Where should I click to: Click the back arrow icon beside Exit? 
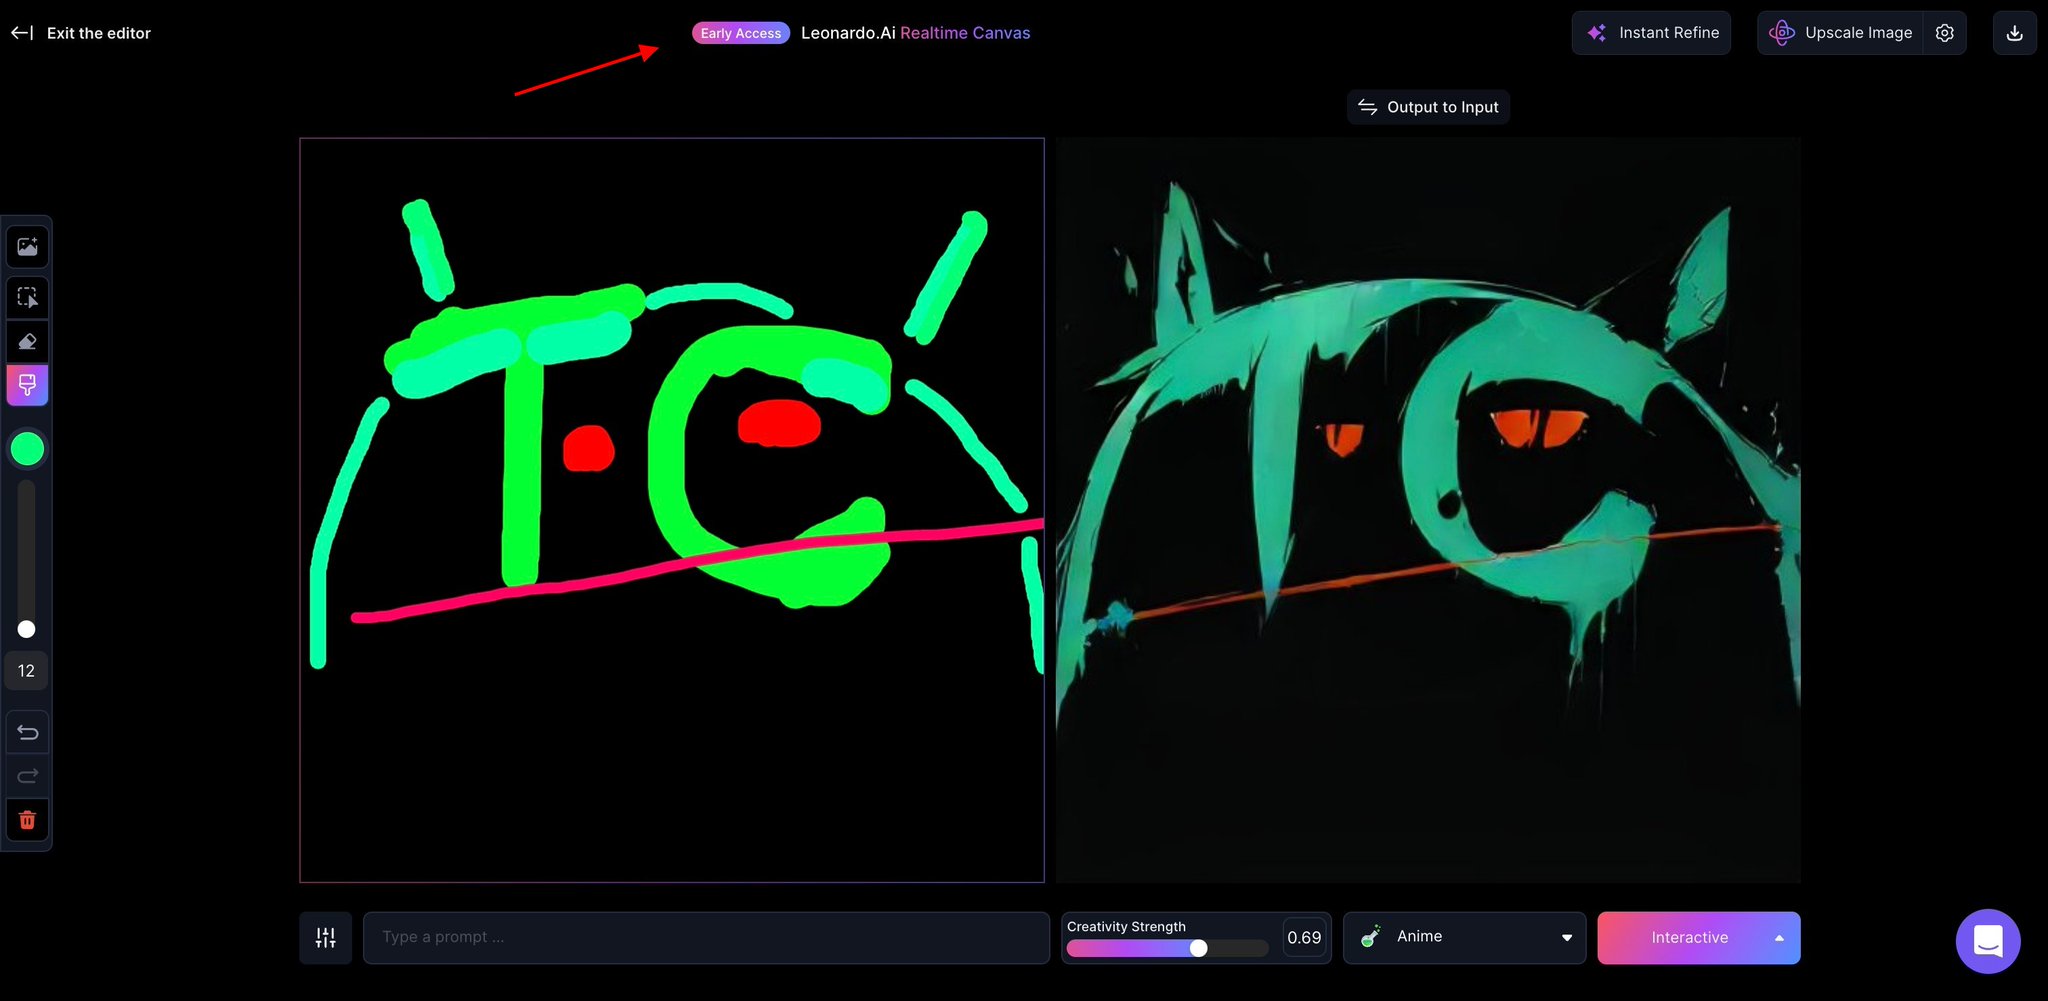22,33
